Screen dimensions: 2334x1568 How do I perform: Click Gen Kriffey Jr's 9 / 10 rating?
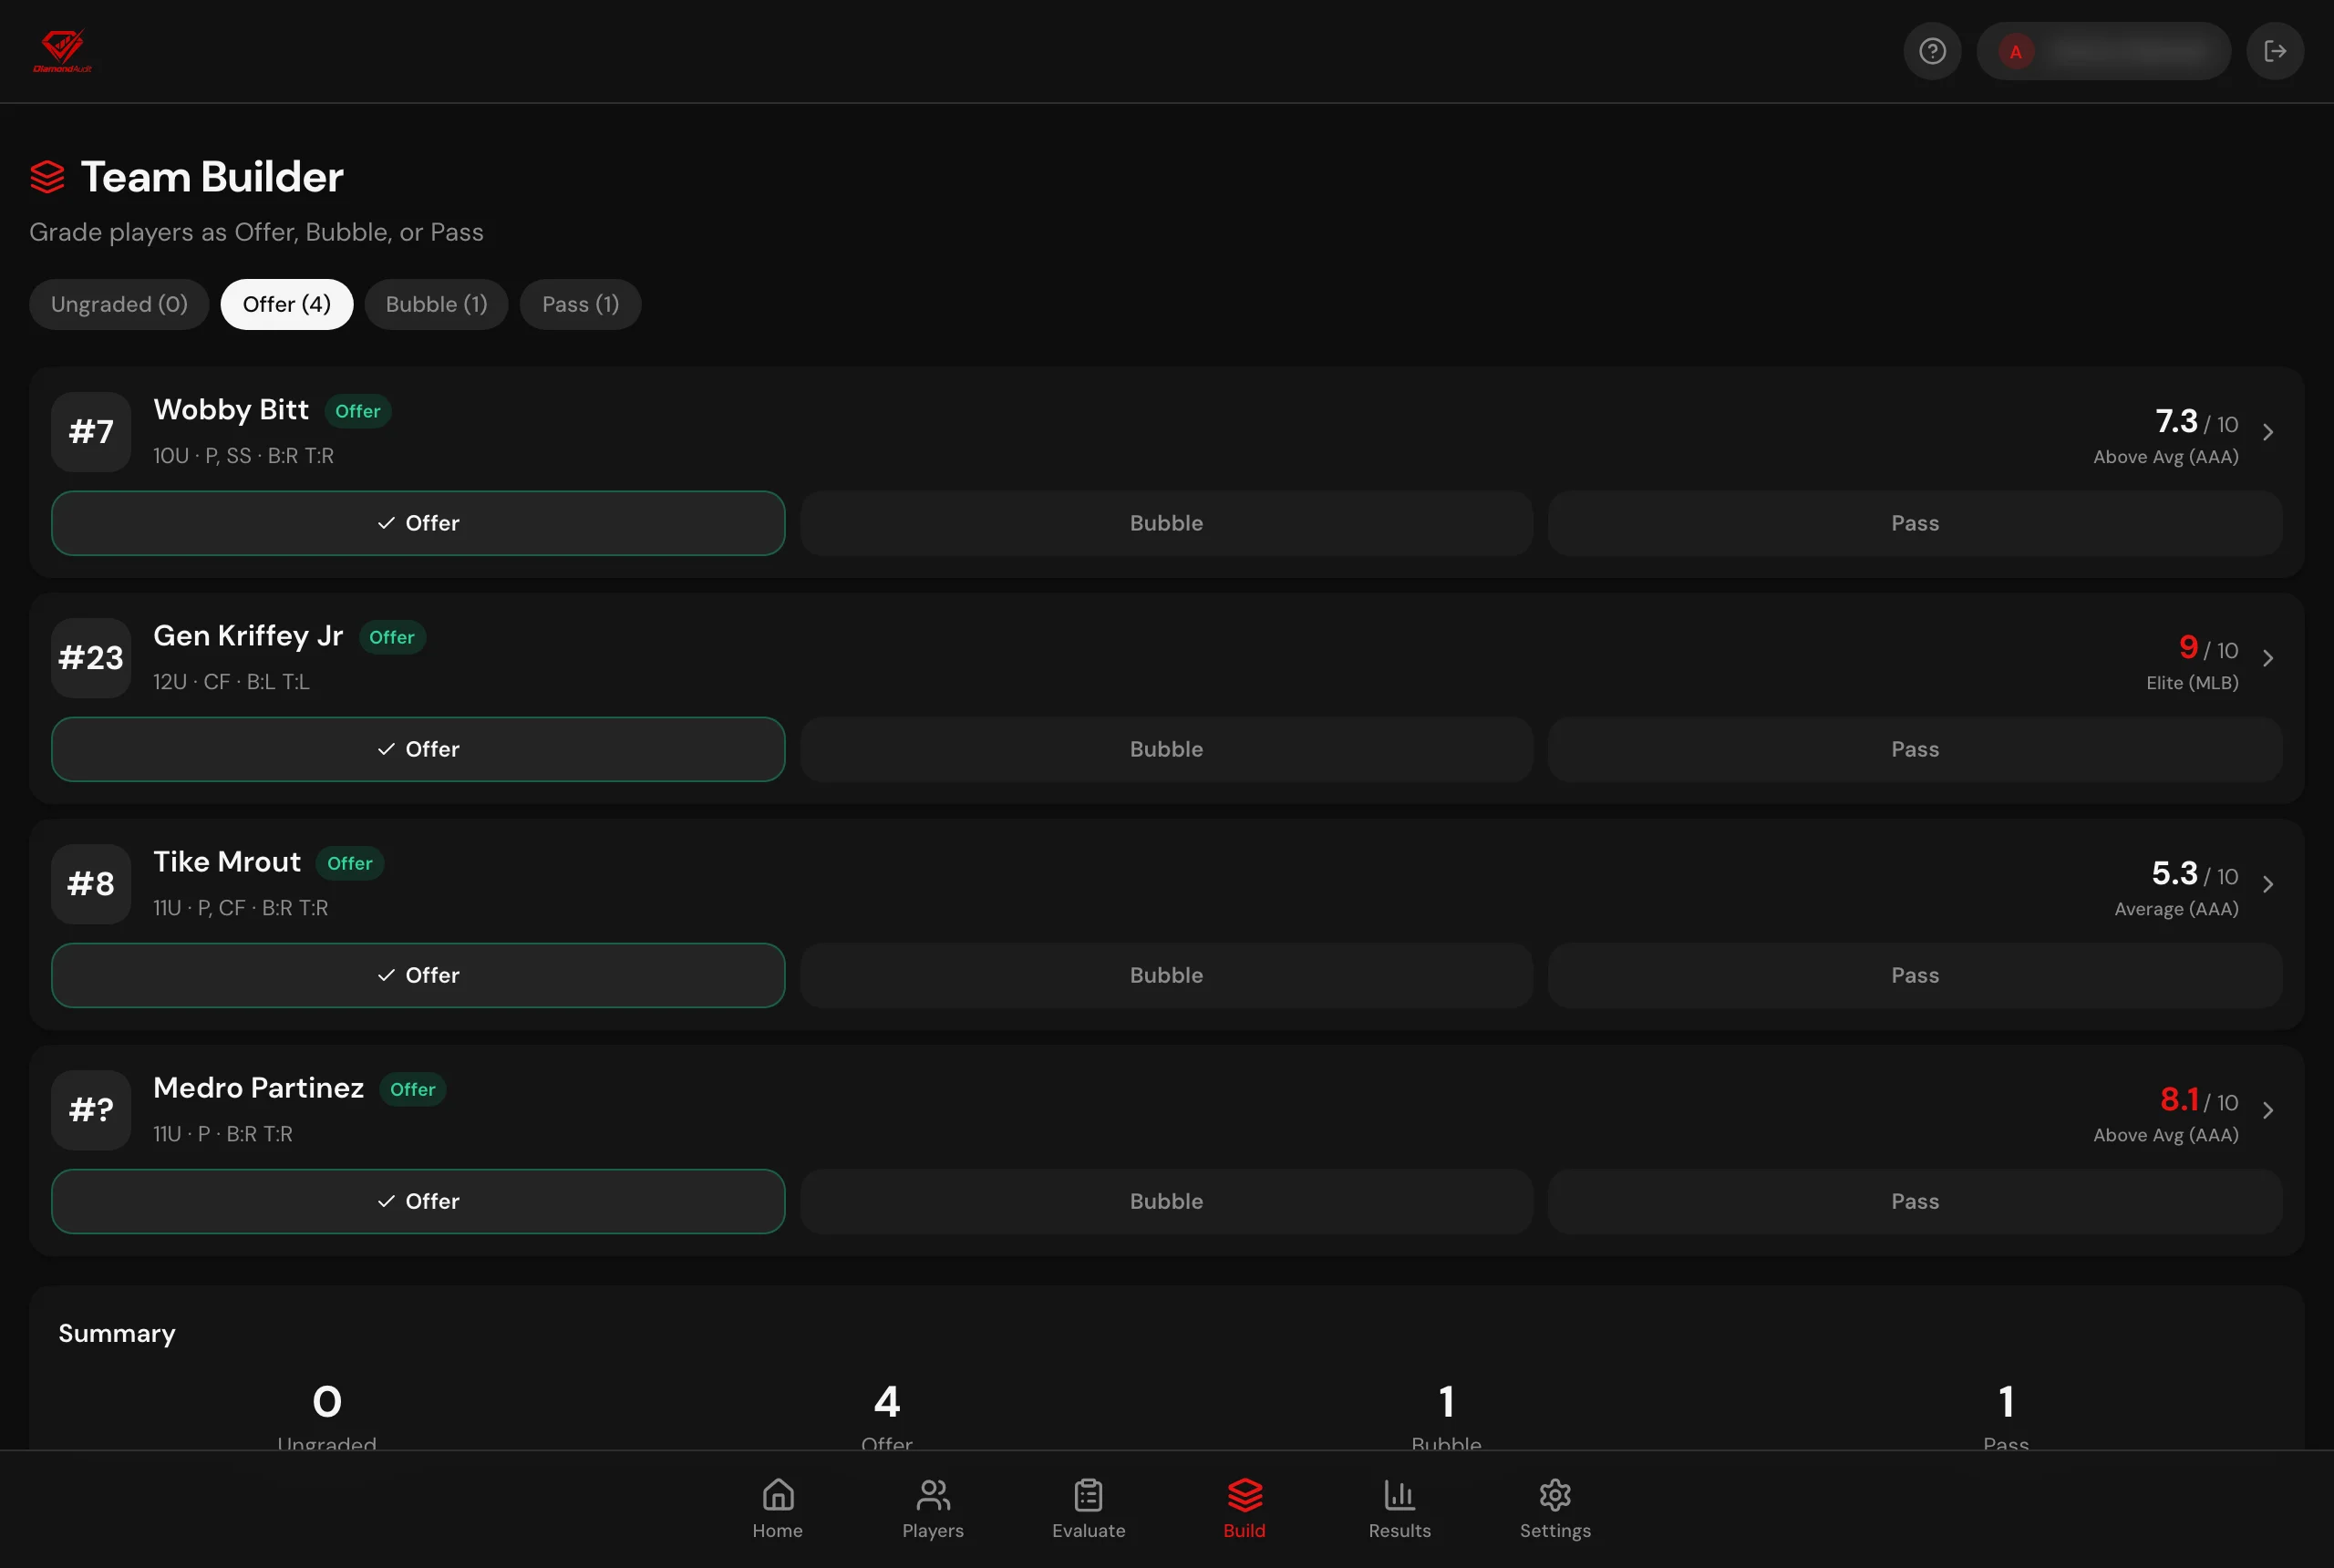(2208, 648)
